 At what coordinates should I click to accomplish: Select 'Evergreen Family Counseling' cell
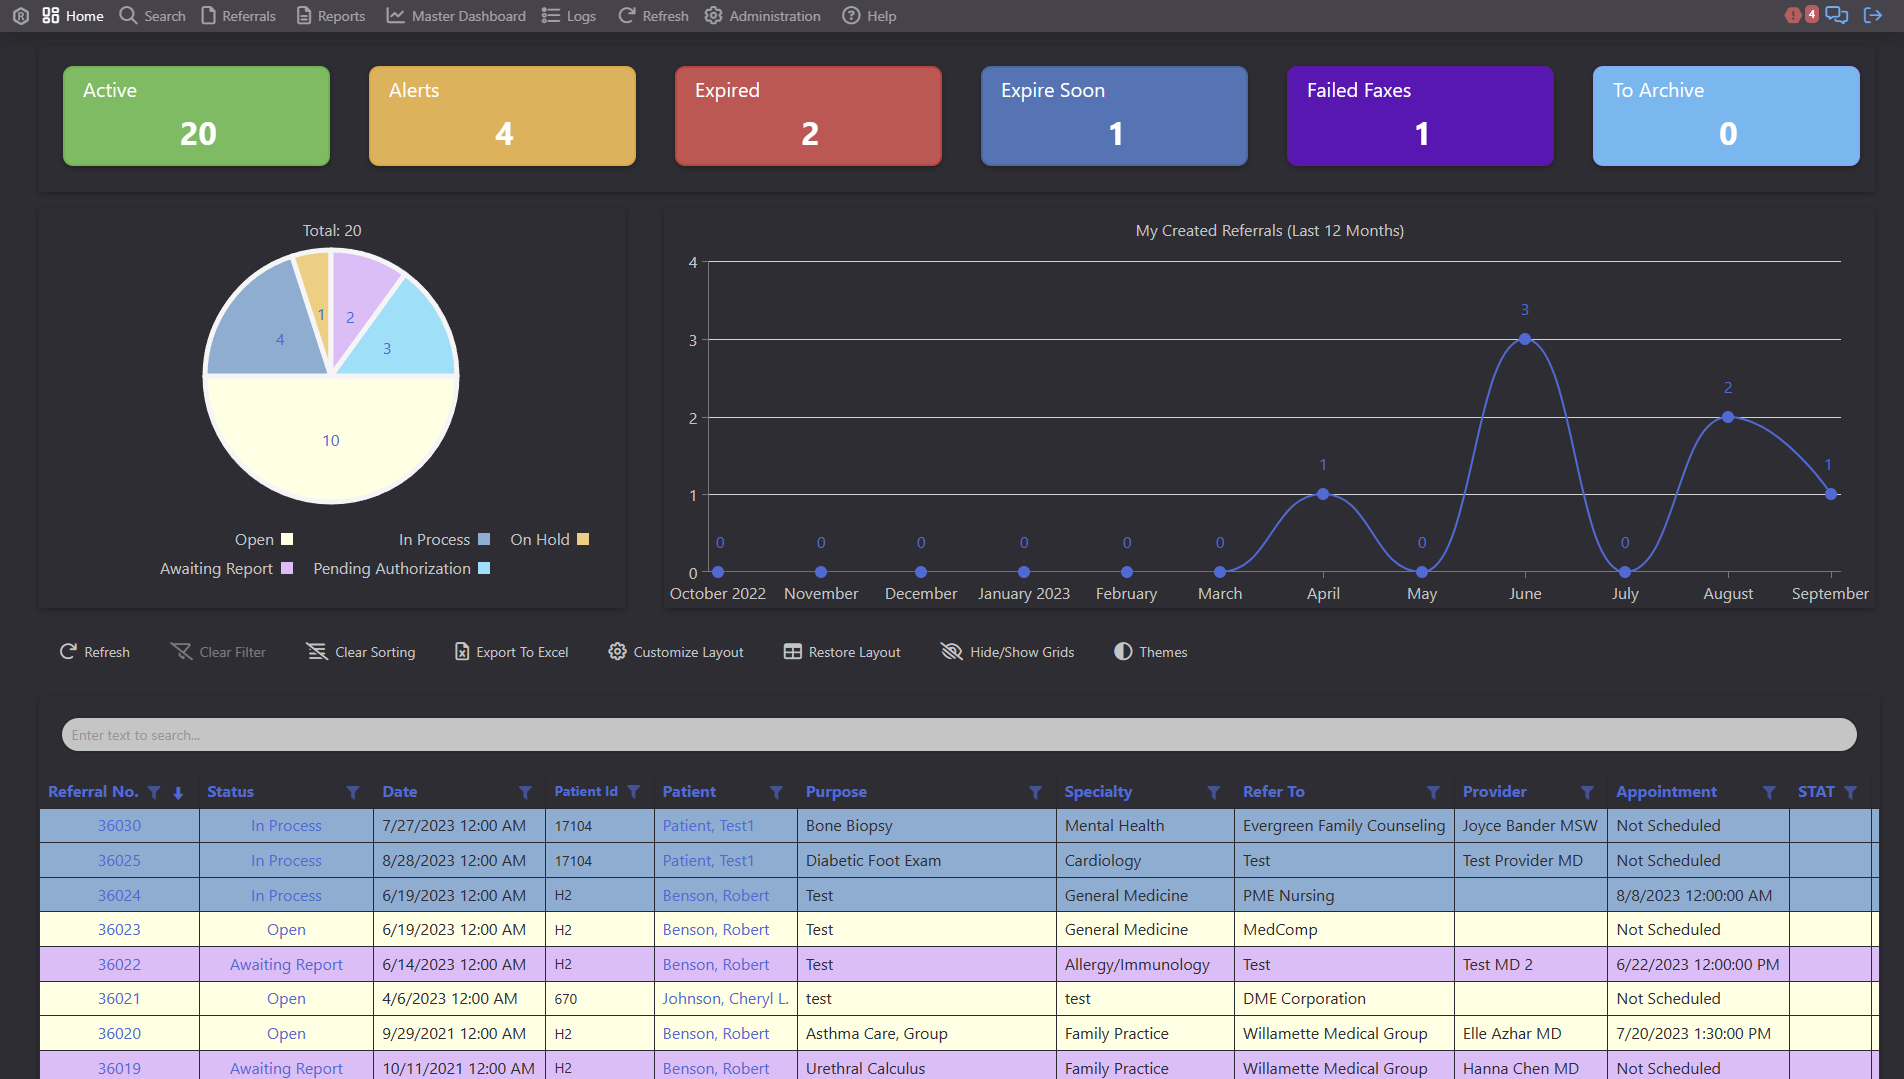click(x=1343, y=826)
